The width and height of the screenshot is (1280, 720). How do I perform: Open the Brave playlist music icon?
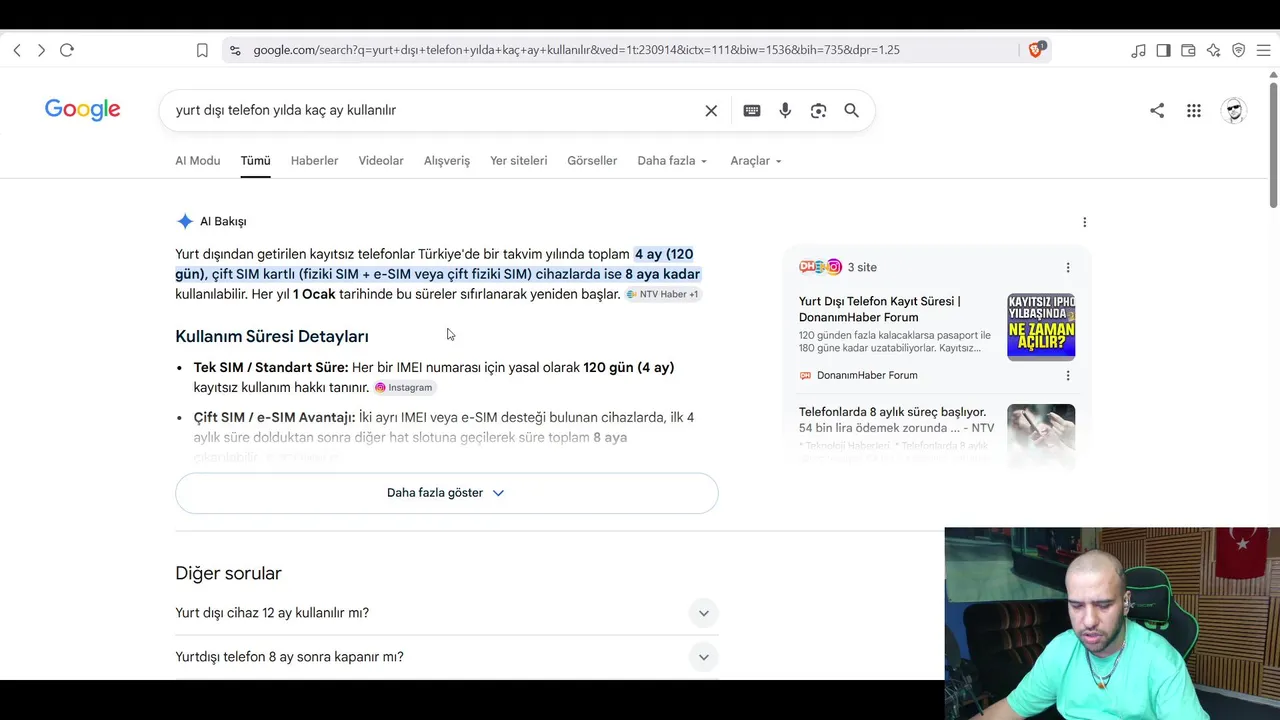pyautogui.click(x=1138, y=50)
